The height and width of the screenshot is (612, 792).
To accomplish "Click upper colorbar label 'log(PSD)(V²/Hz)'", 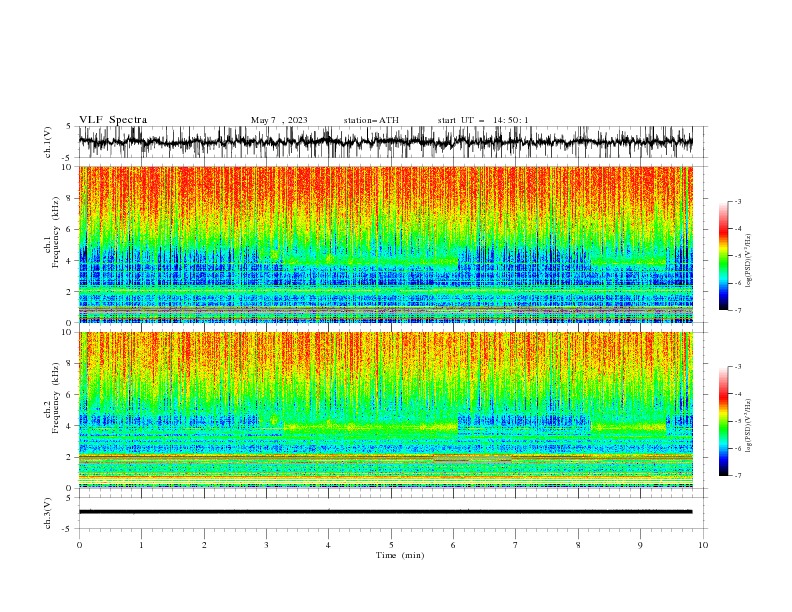I will tap(748, 261).
